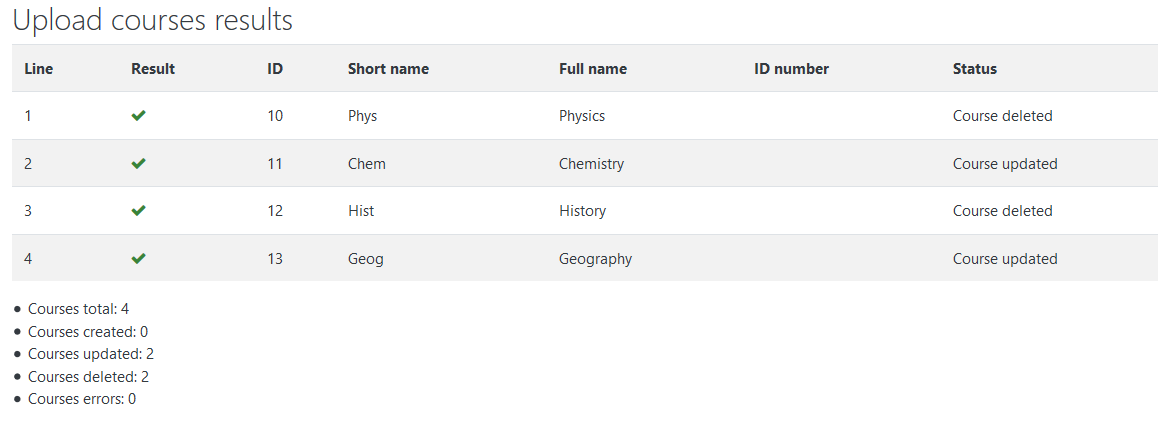
Task: Click the Course deleted status for History
Action: [1003, 210]
